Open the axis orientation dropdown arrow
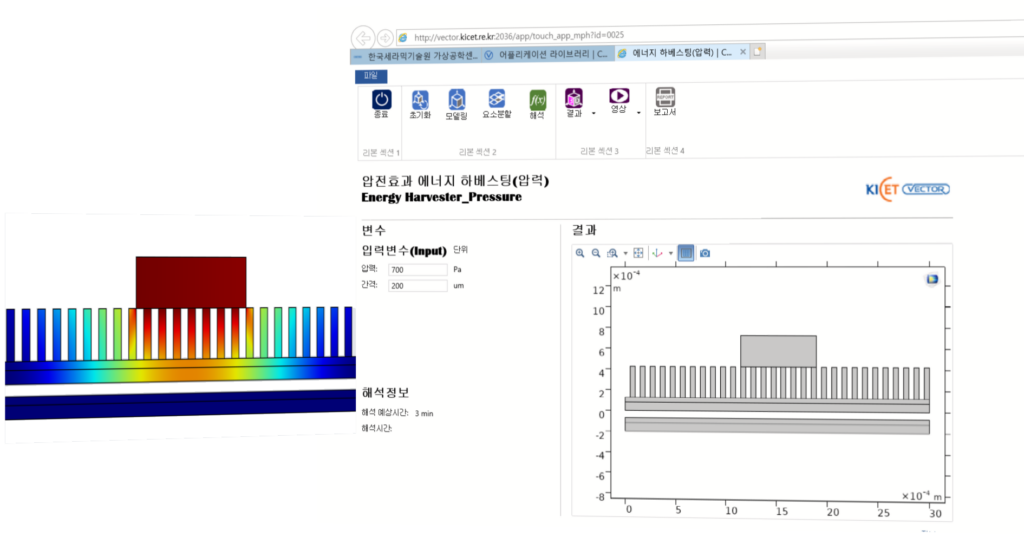 pos(670,254)
